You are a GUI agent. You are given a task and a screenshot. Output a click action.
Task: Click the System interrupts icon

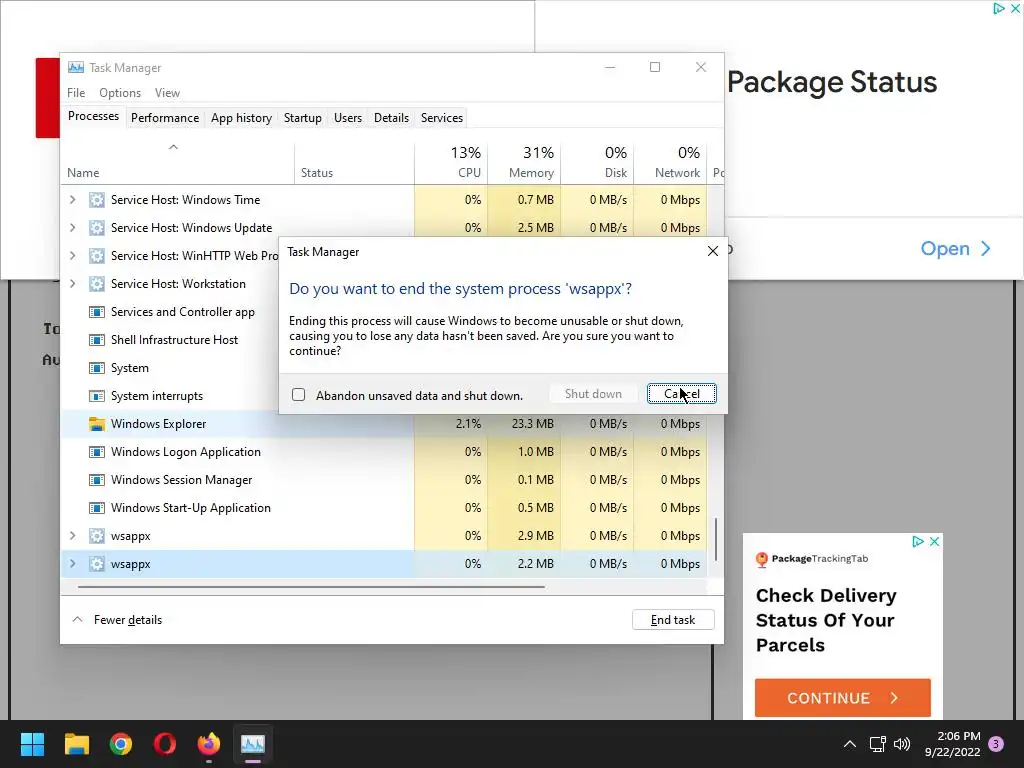[97, 396]
